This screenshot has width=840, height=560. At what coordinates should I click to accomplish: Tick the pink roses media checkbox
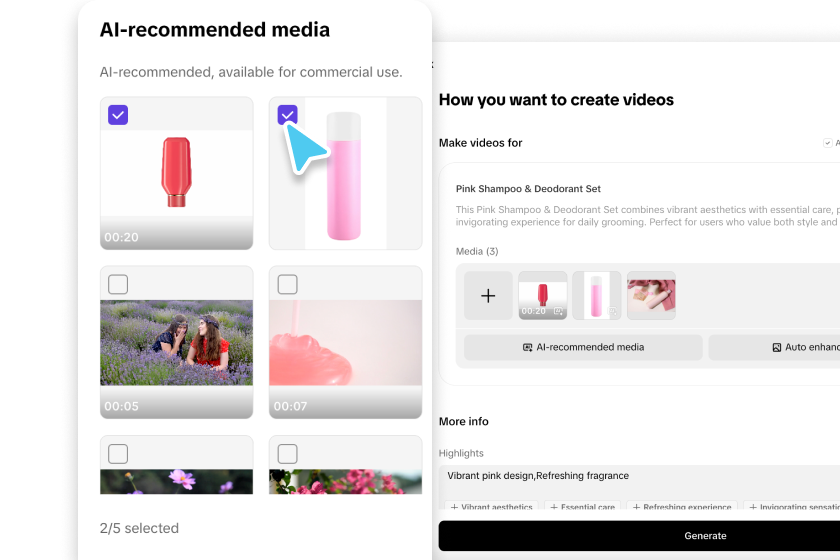(x=287, y=453)
